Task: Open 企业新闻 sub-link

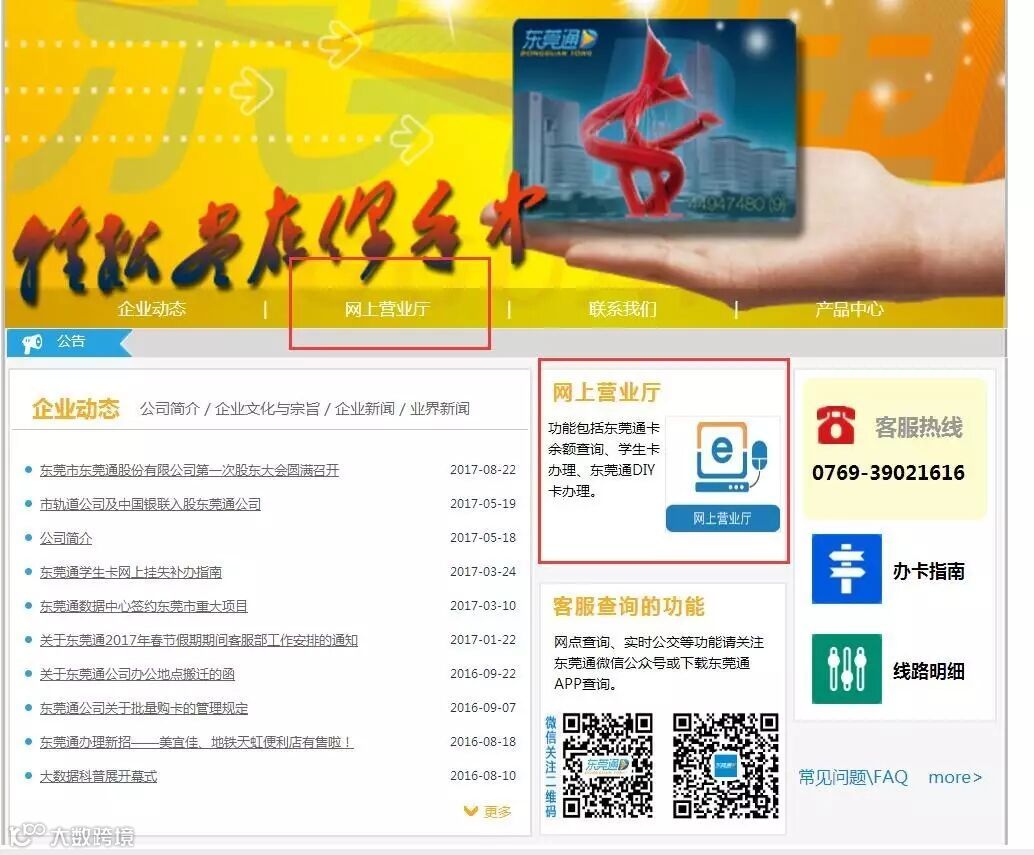Action: [x=365, y=409]
